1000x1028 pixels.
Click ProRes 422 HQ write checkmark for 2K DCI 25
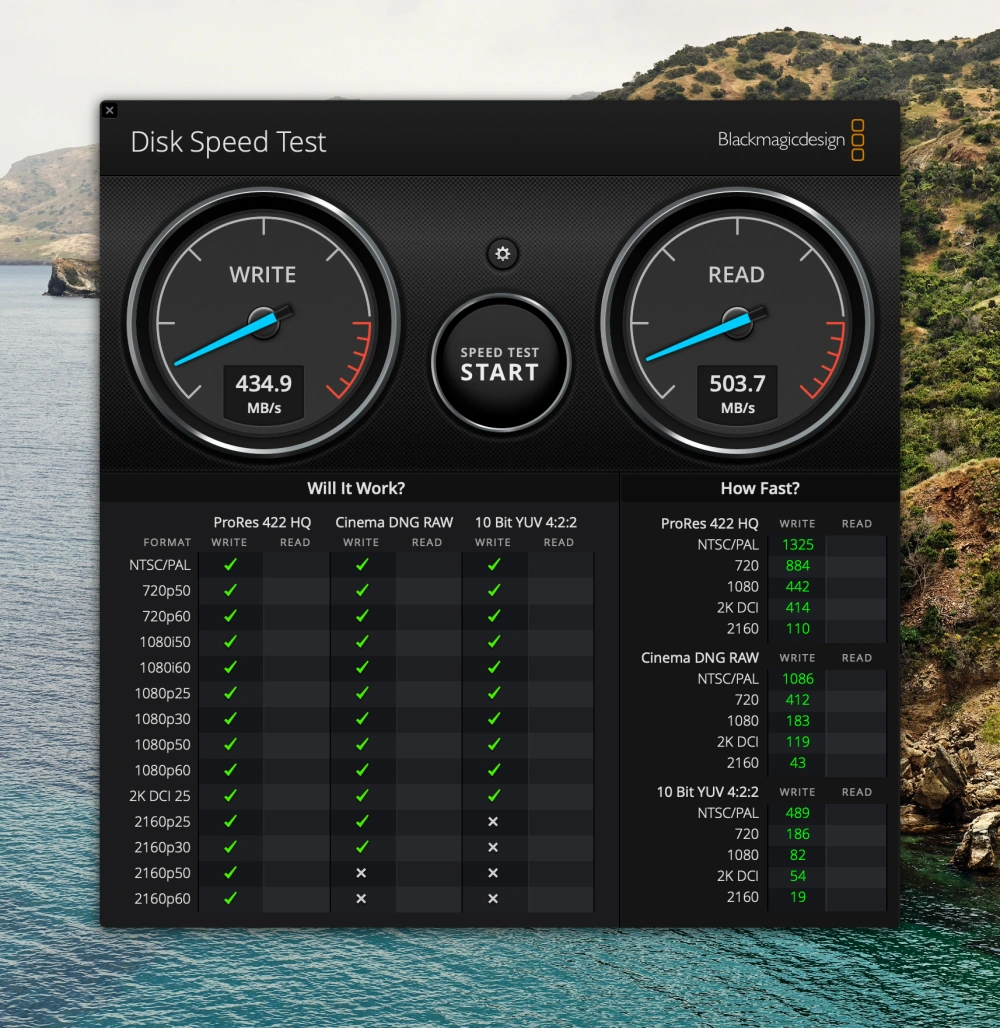pos(230,795)
